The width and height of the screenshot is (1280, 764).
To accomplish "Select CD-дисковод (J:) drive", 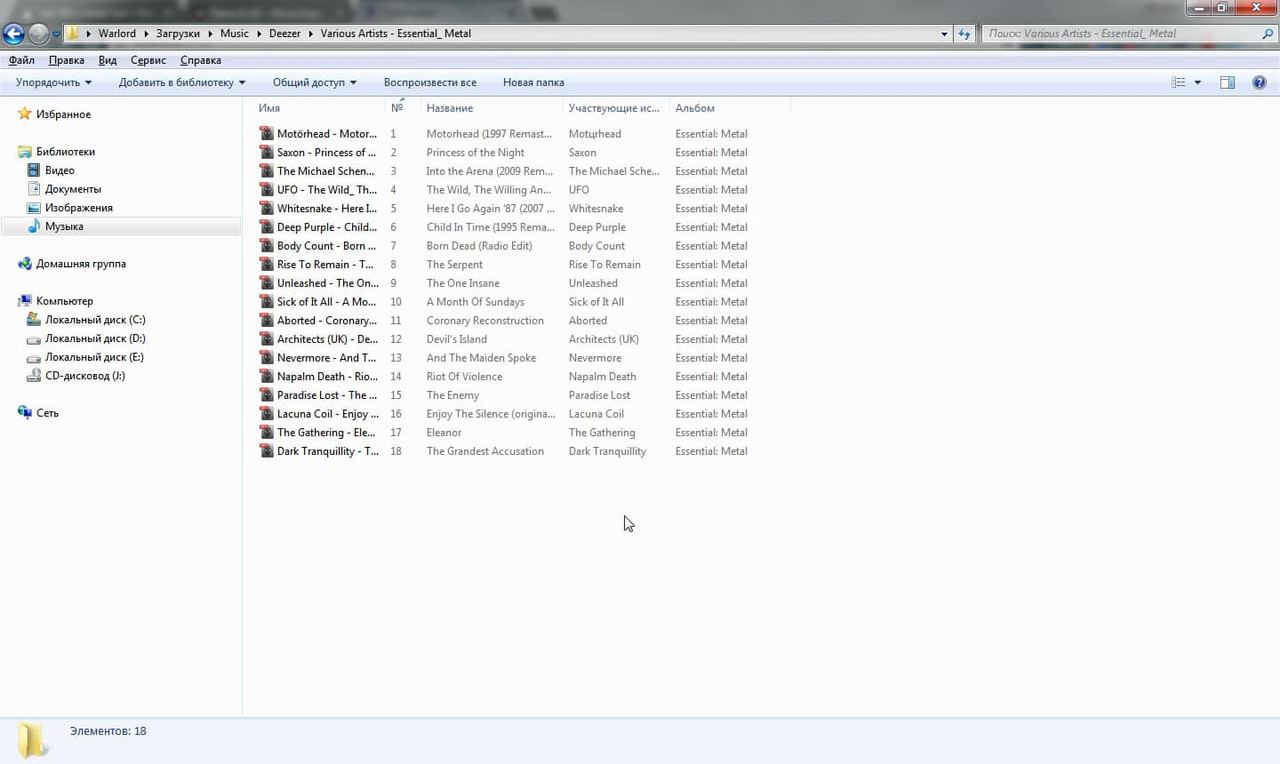I will (x=76, y=376).
